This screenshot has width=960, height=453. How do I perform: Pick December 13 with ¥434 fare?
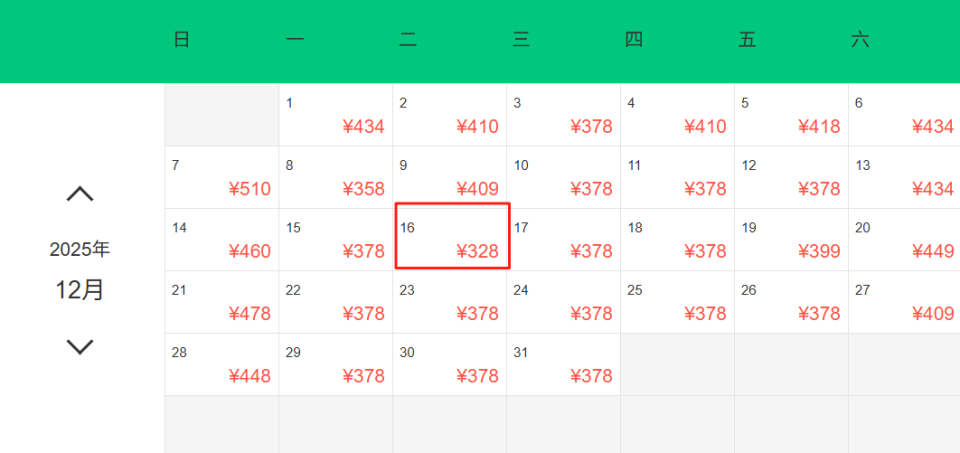click(904, 177)
